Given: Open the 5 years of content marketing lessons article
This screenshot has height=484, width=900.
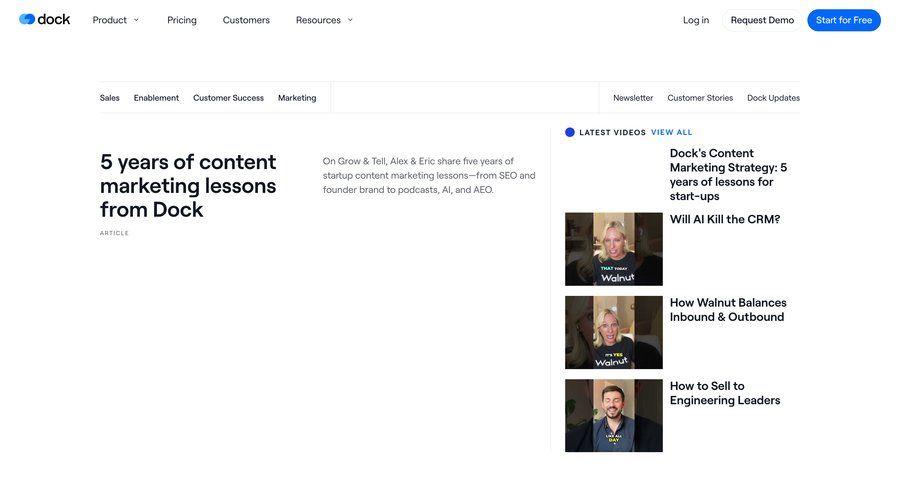Looking at the screenshot, I should tap(188, 185).
